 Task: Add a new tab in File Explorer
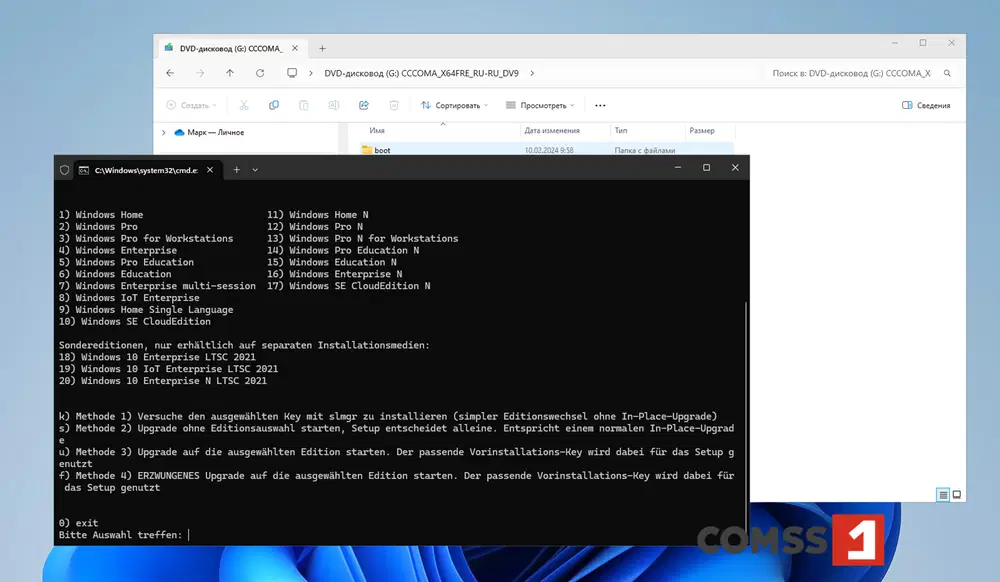(322, 48)
